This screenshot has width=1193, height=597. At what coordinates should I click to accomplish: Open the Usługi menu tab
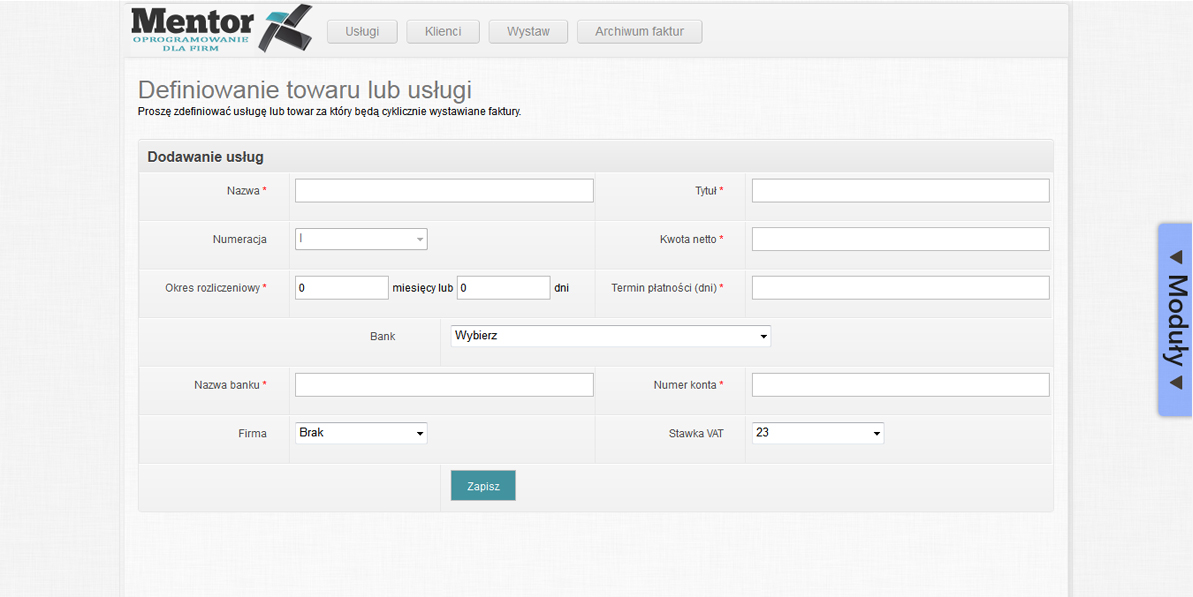[362, 32]
